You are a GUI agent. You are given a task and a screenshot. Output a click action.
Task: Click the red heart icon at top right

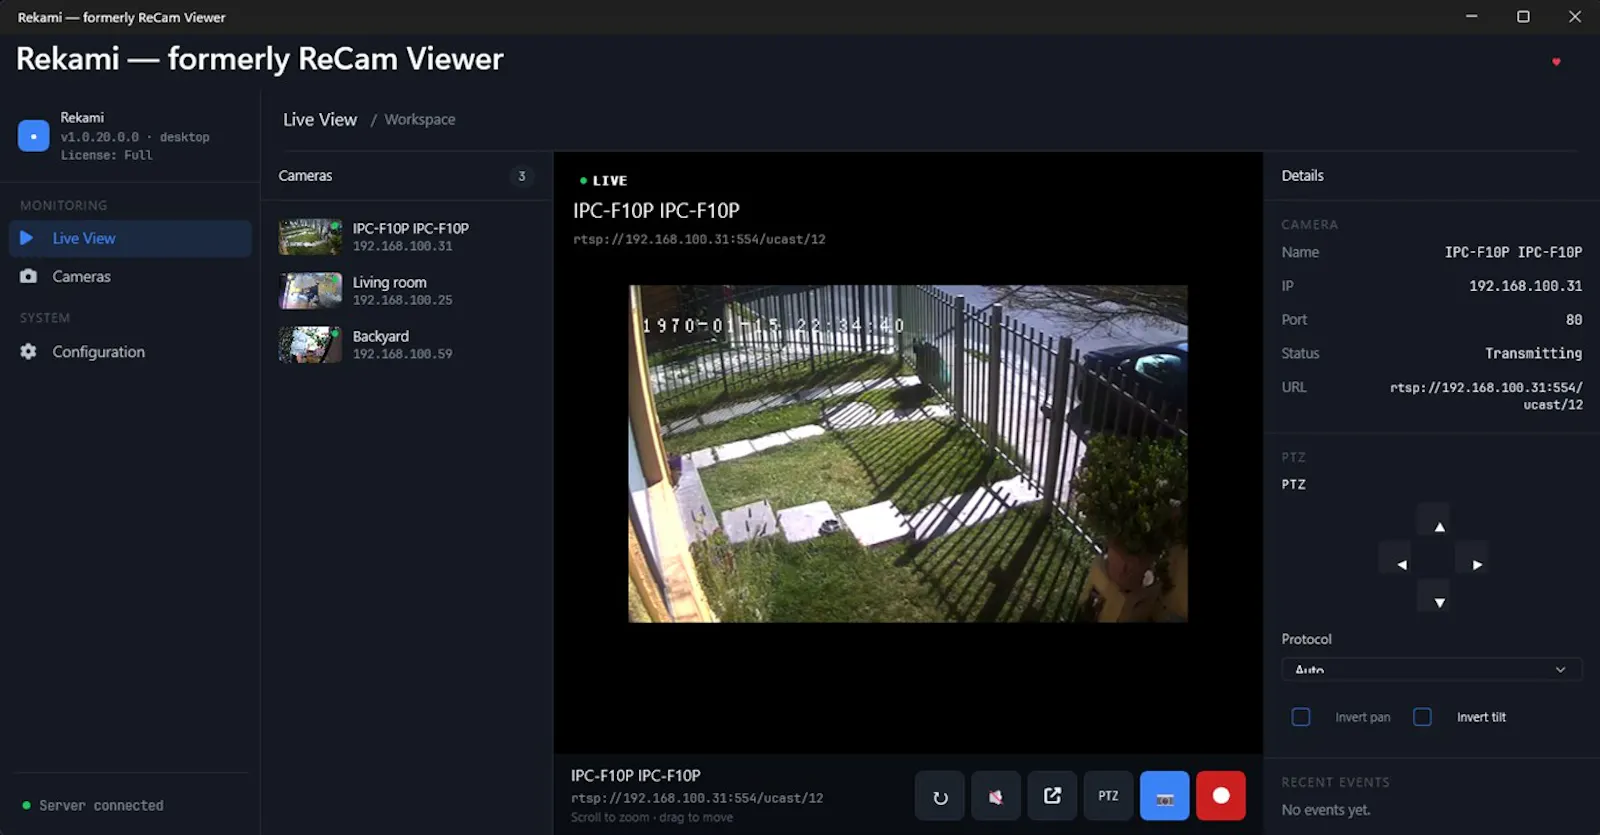coord(1556,62)
